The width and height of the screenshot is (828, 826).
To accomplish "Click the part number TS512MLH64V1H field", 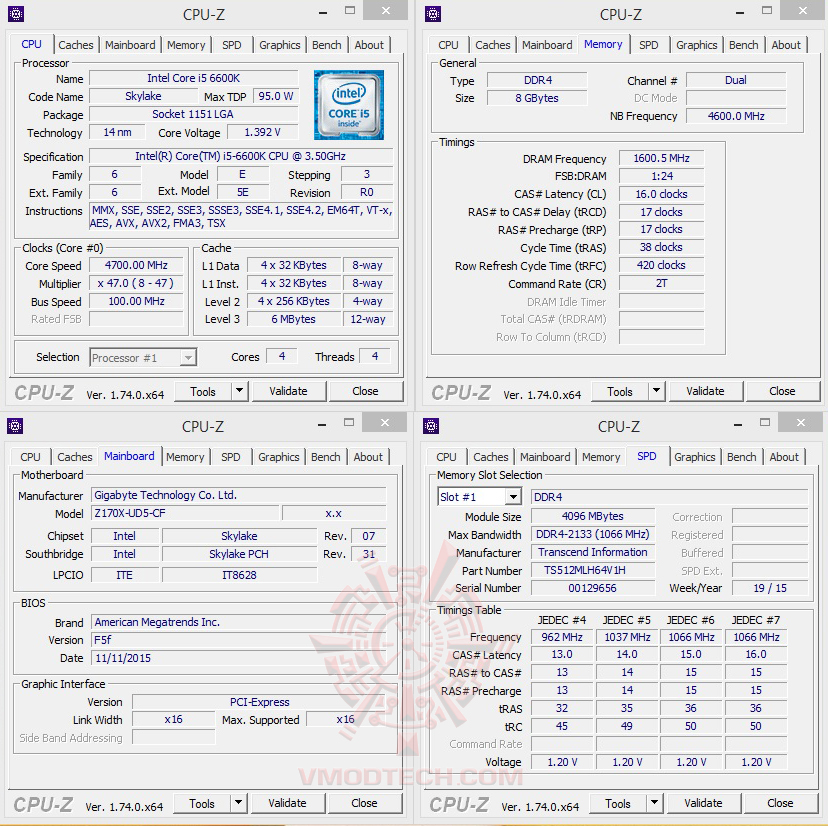I will point(592,570).
